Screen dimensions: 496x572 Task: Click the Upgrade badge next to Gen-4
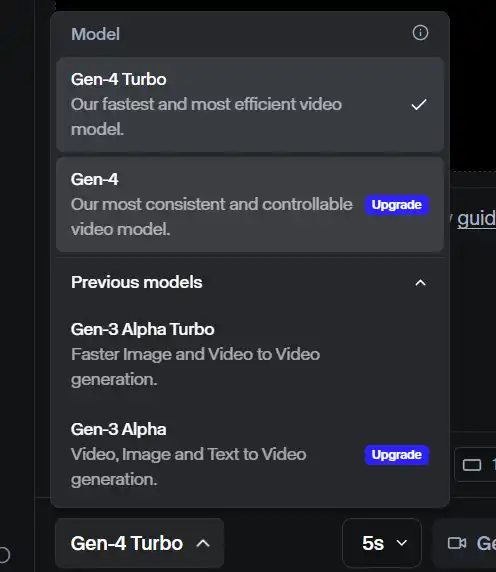(x=397, y=205)
